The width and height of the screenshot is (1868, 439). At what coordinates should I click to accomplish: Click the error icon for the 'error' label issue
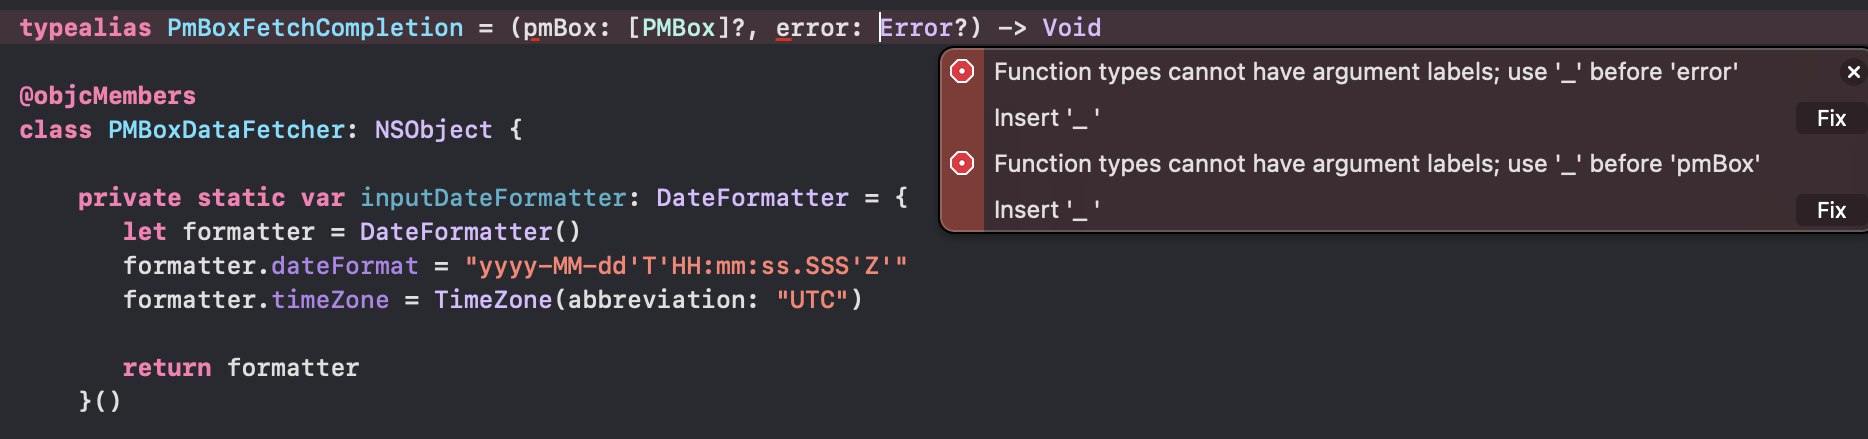(962, 71)
